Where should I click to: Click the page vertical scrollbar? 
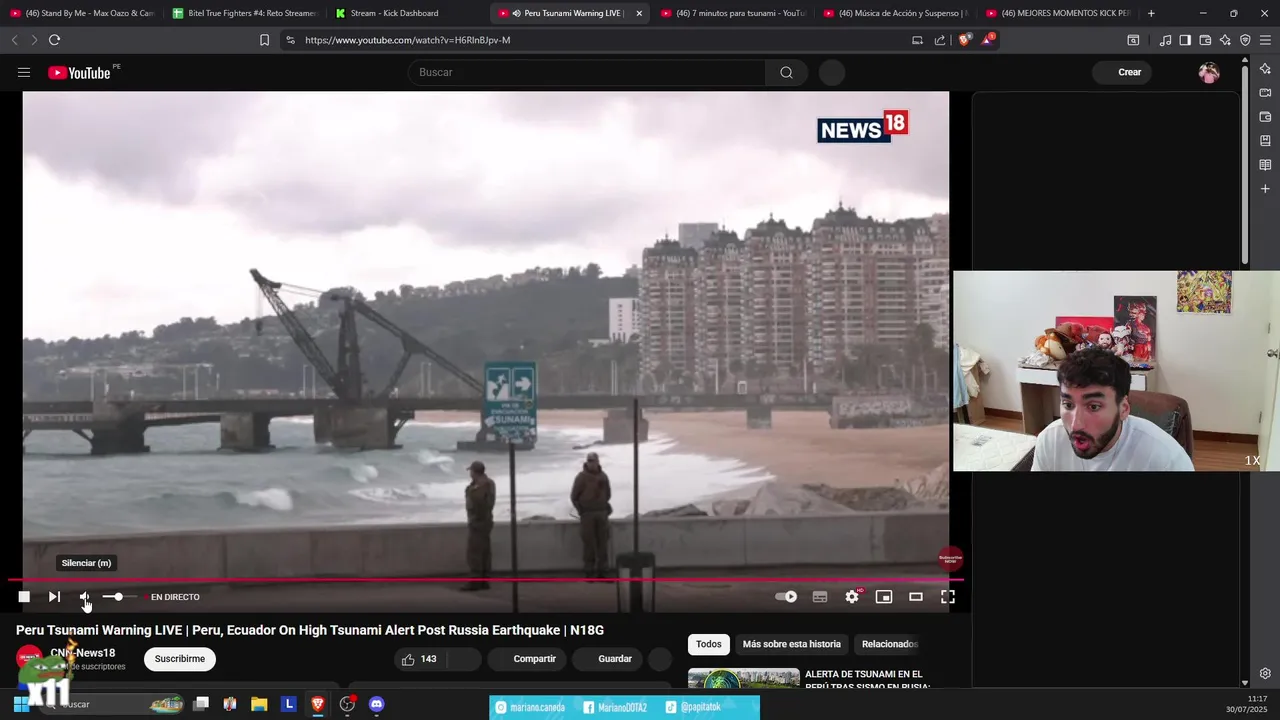[x=1245, y=165]
